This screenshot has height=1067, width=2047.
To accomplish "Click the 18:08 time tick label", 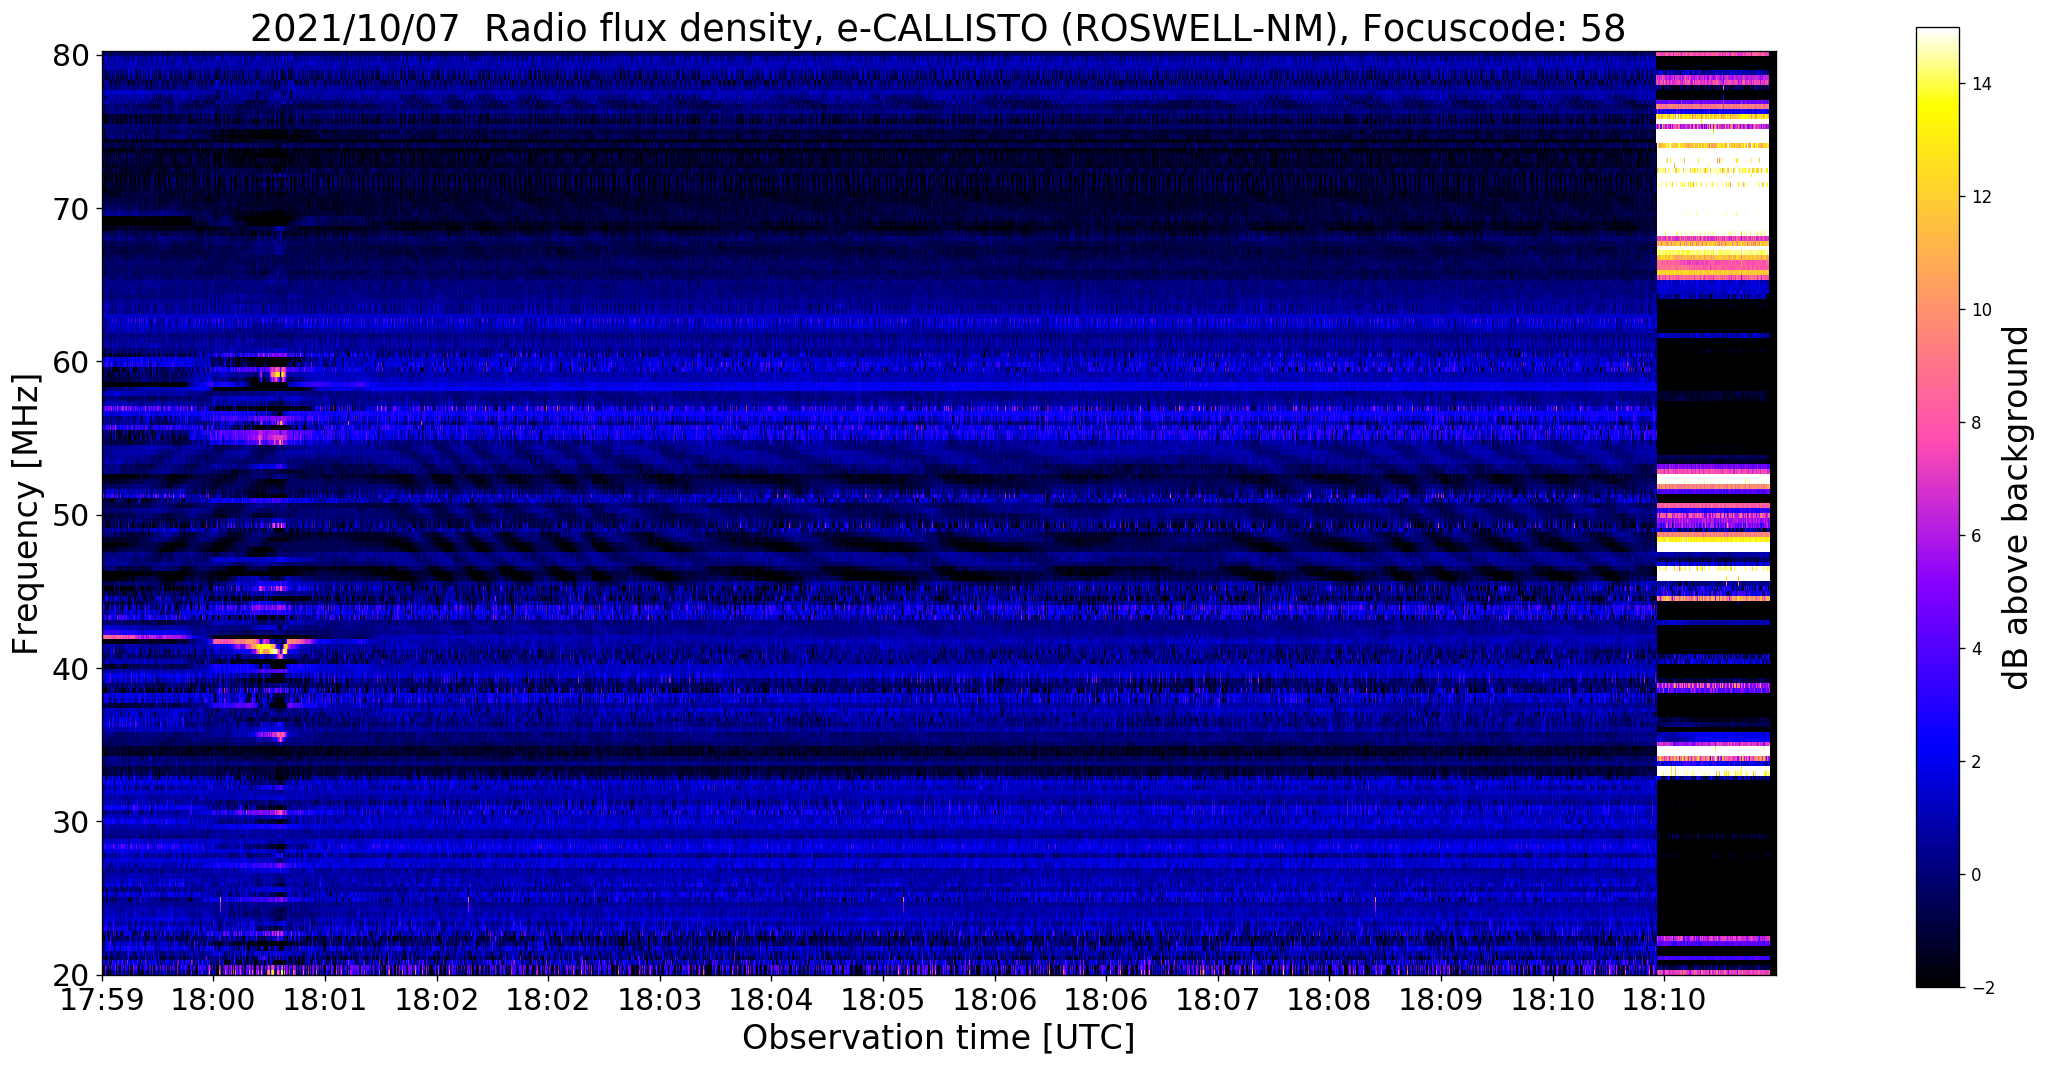I will coord(1328,1000).
